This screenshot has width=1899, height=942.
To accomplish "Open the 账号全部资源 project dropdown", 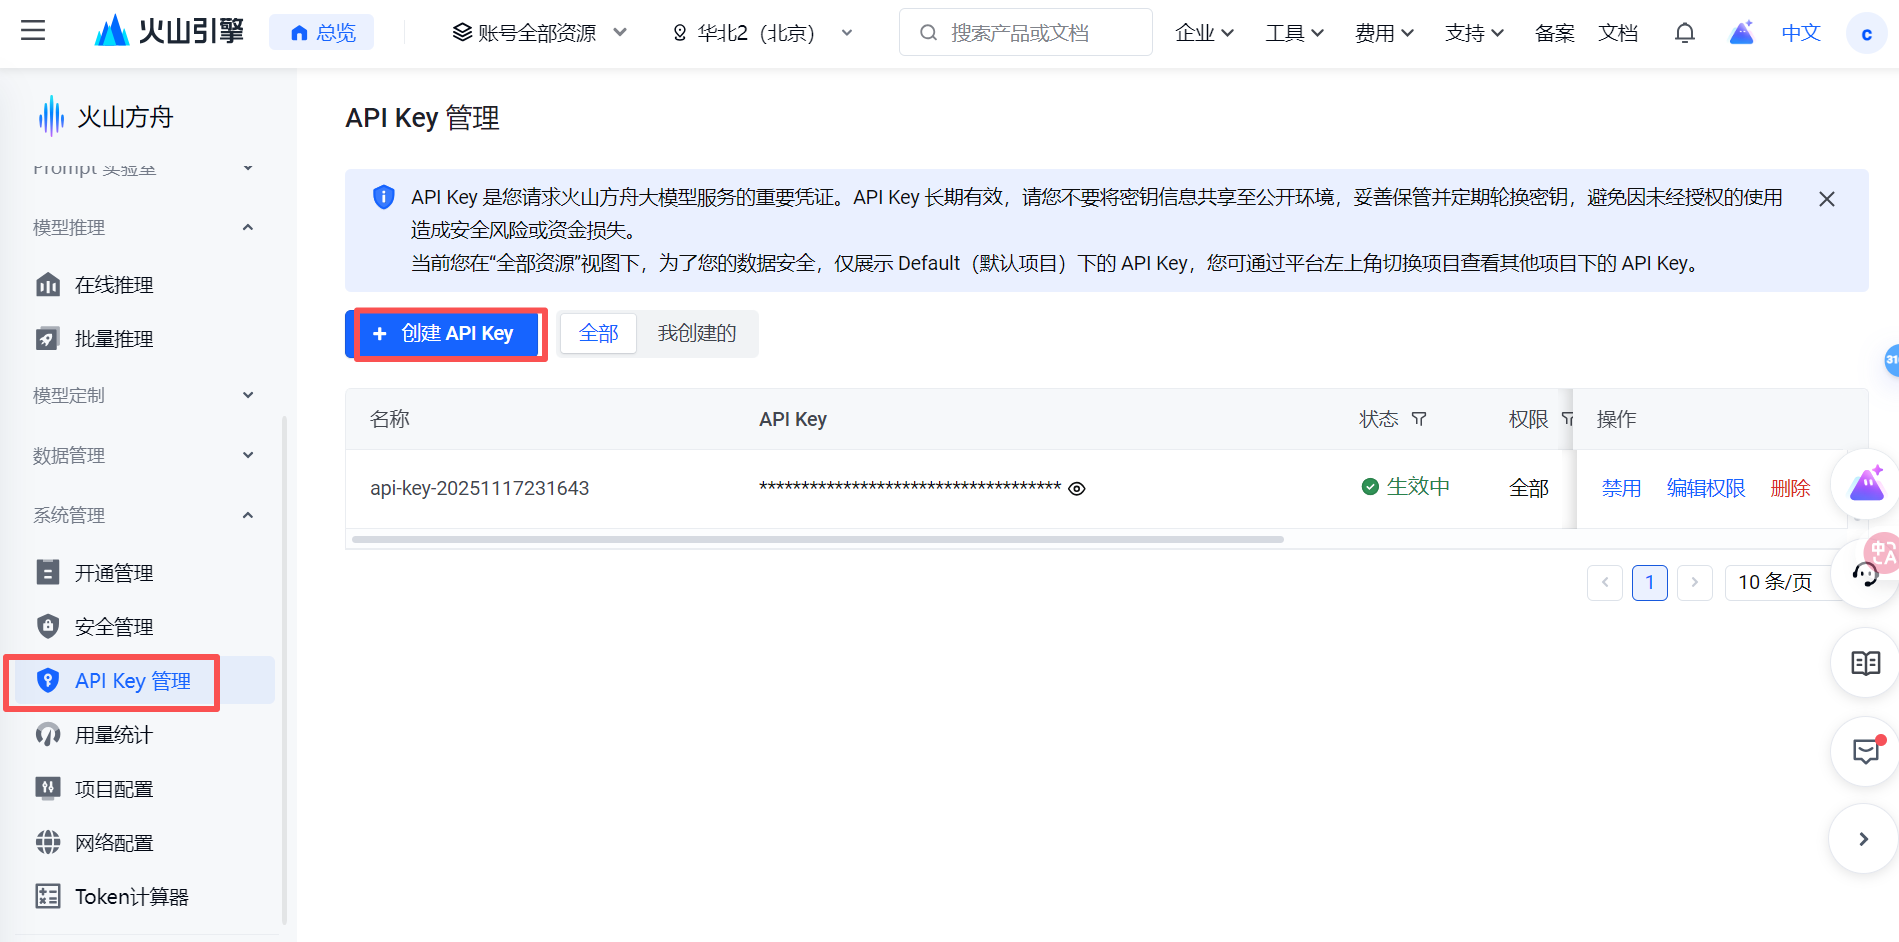I will click(x=540, y=33).
